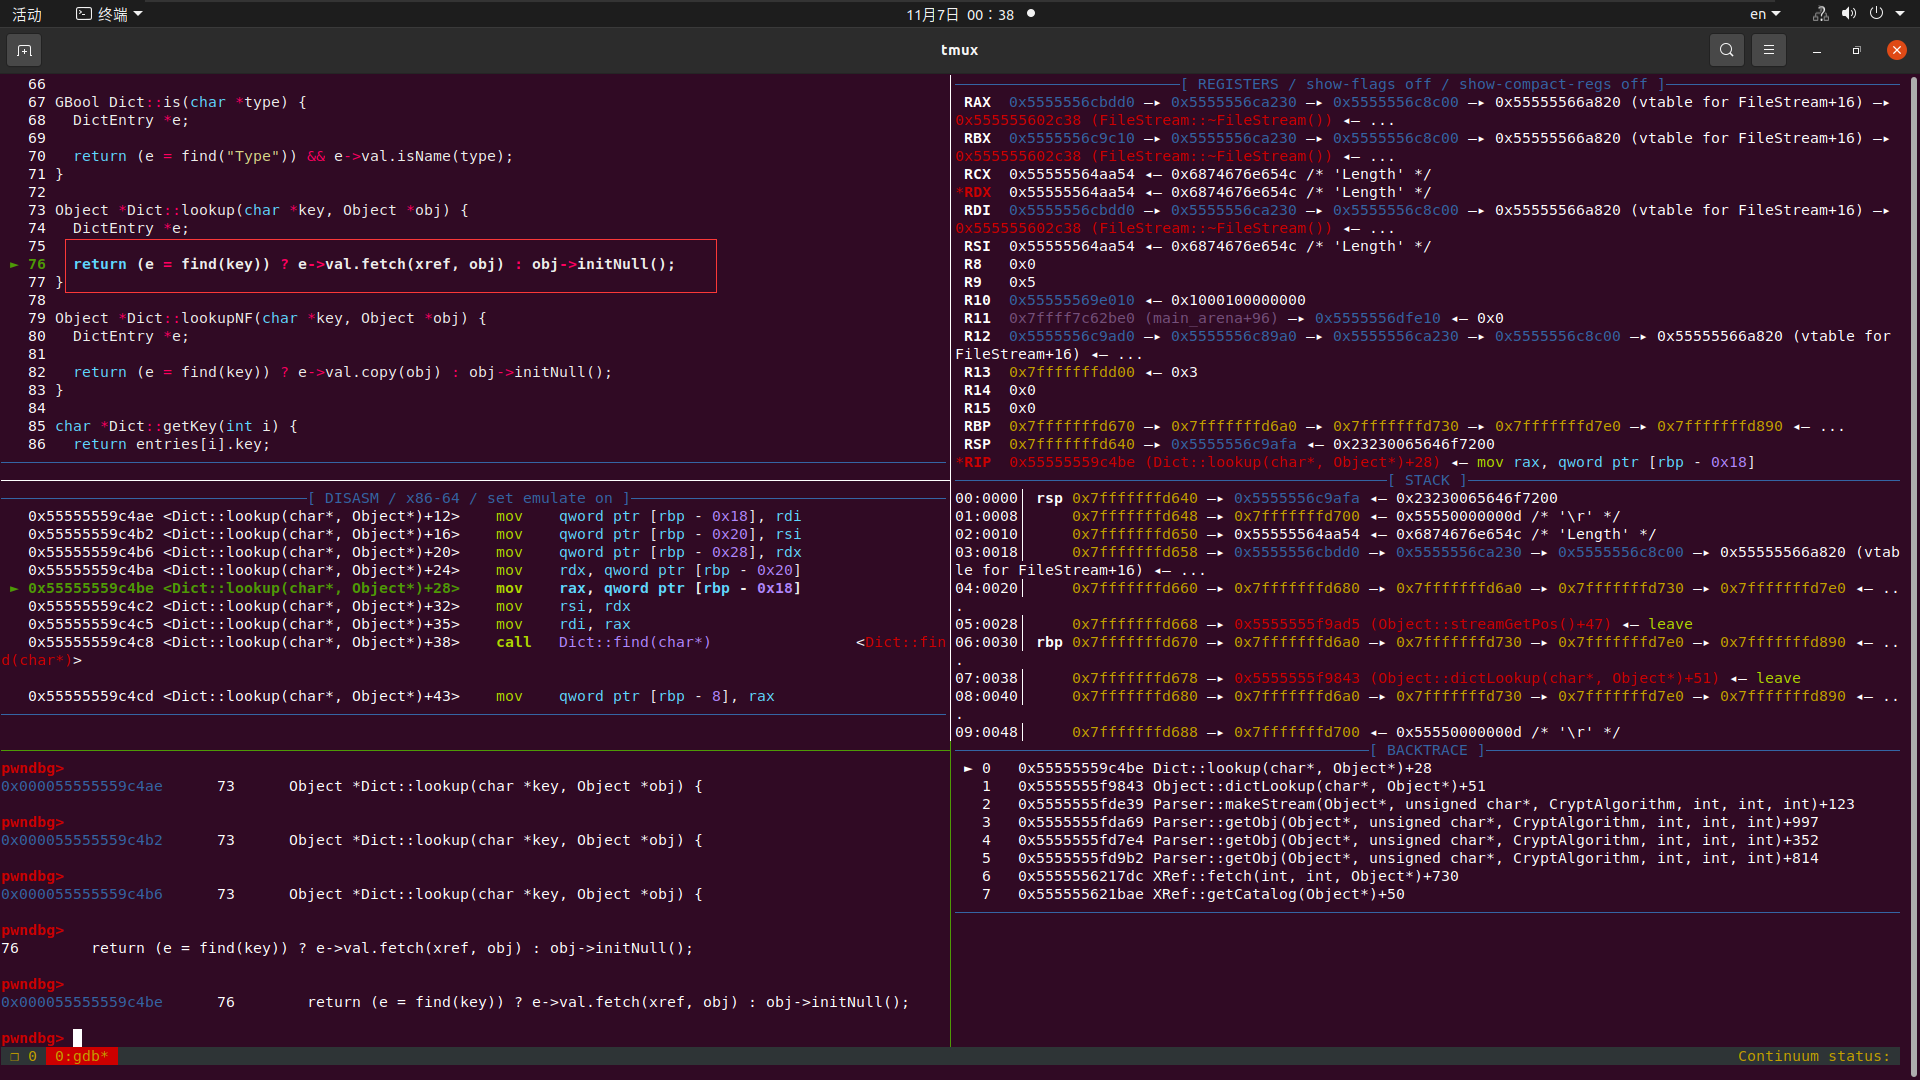Image resolution: width=1920 pixels, height=1080 pixels.
Task: Open the hamburger menu in tmux title bar
Action: click(1768, 50)
